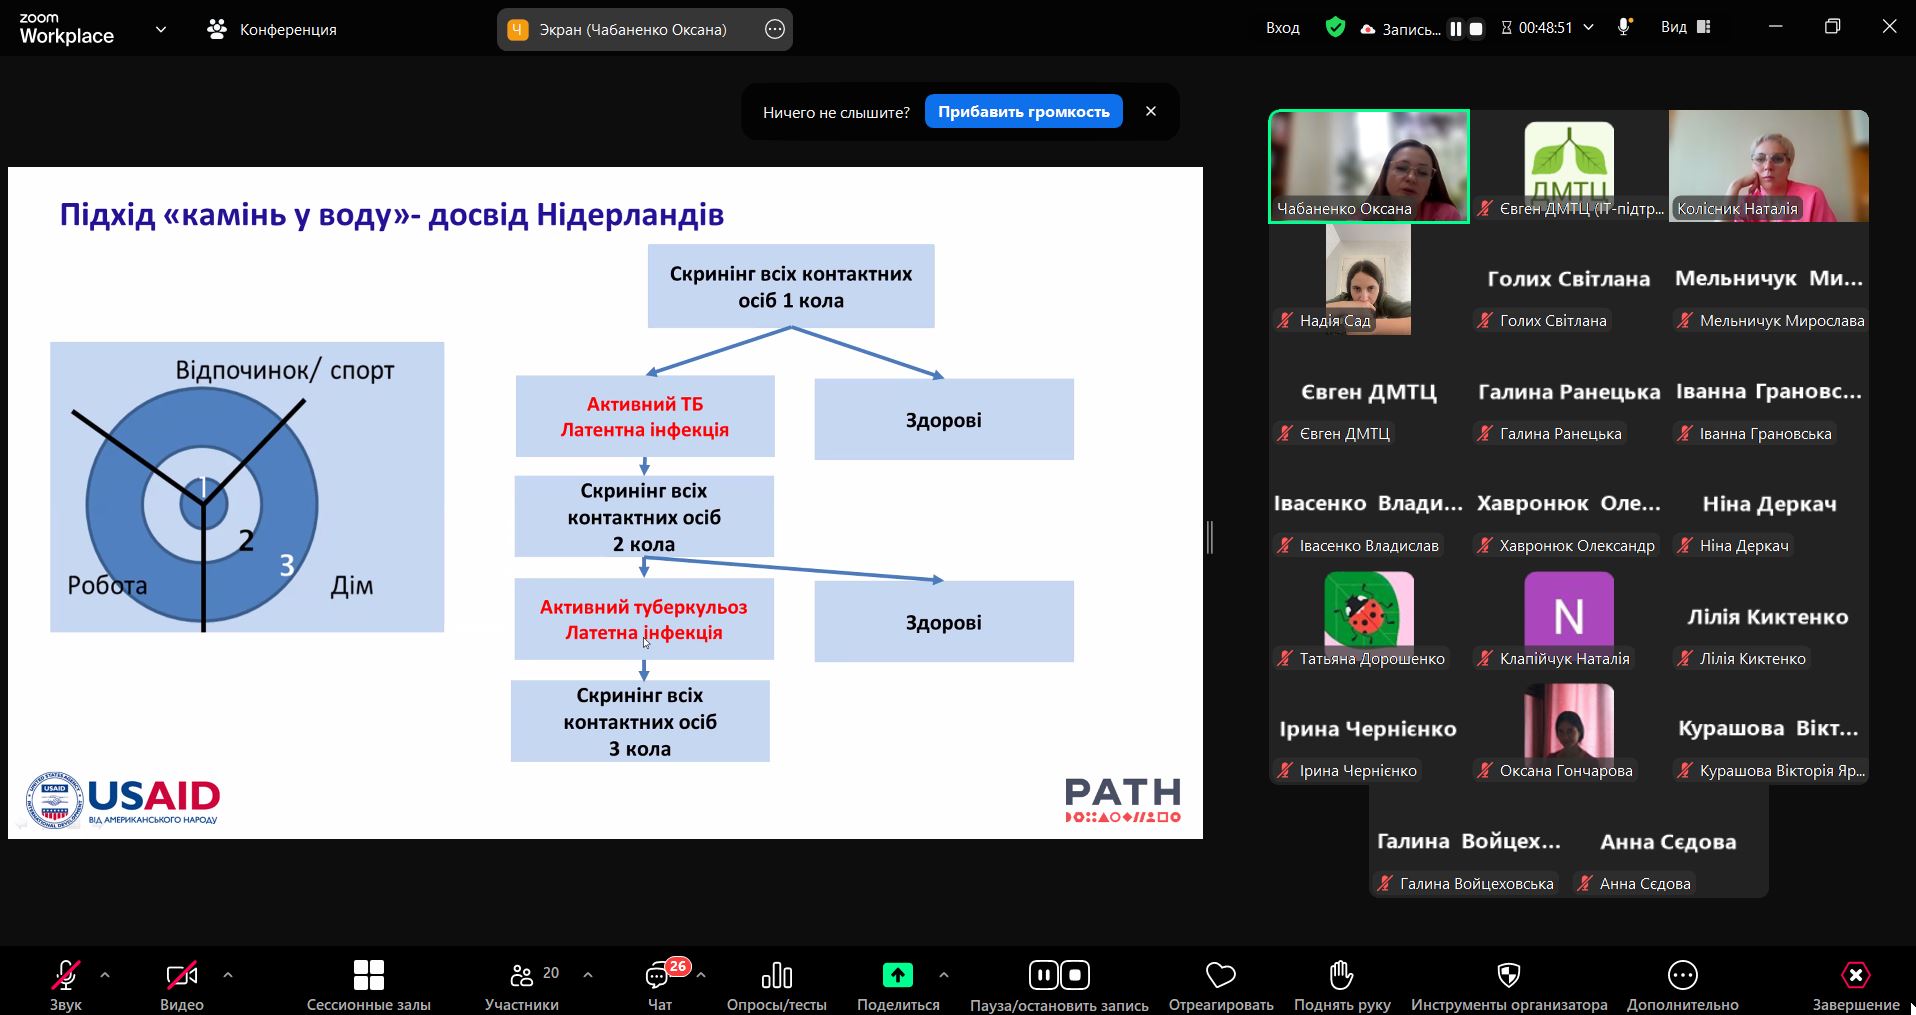
Task: Open Zoom Workplace dropdown chevron
Action: tap(160, 29)
